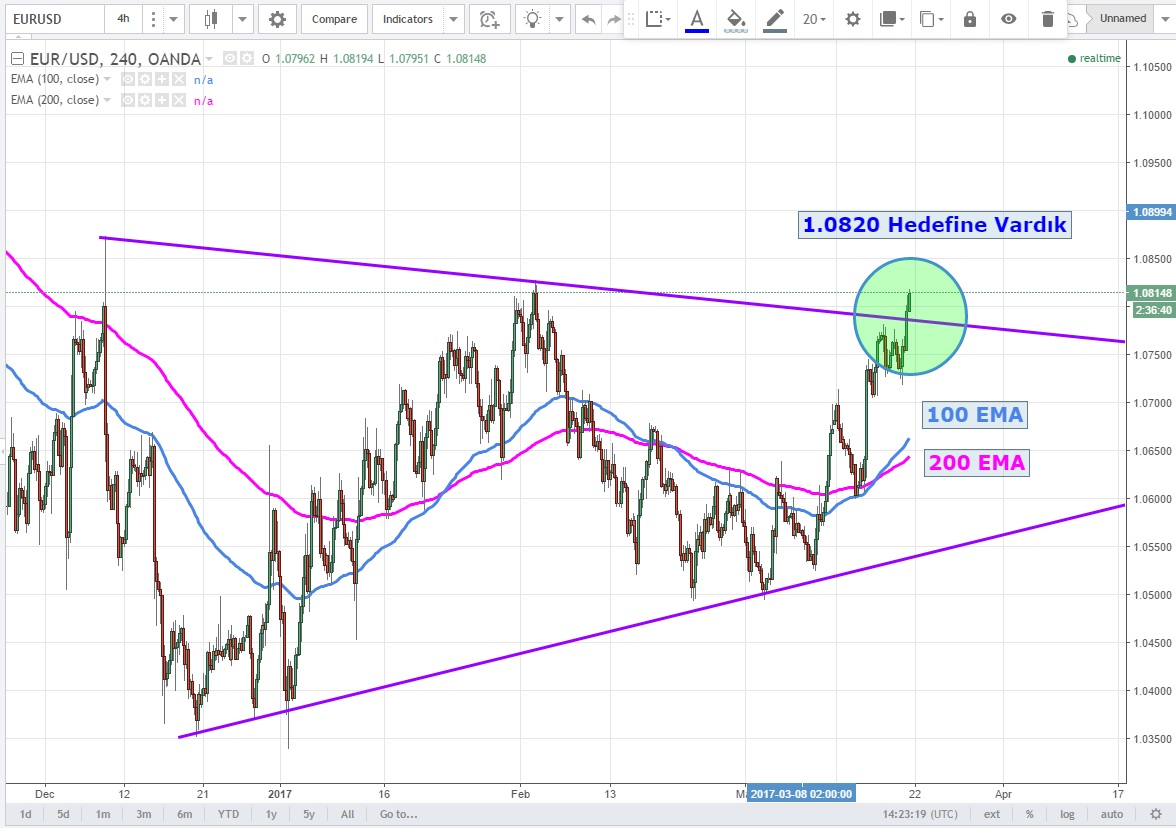Expand the Indicators dropdown arrow
Viewport: 1176px width, 828px height.
point(454,19)
